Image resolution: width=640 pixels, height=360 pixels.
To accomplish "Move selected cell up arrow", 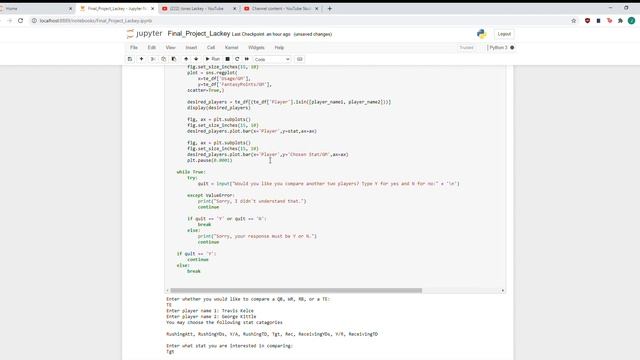I will [186, 59].
